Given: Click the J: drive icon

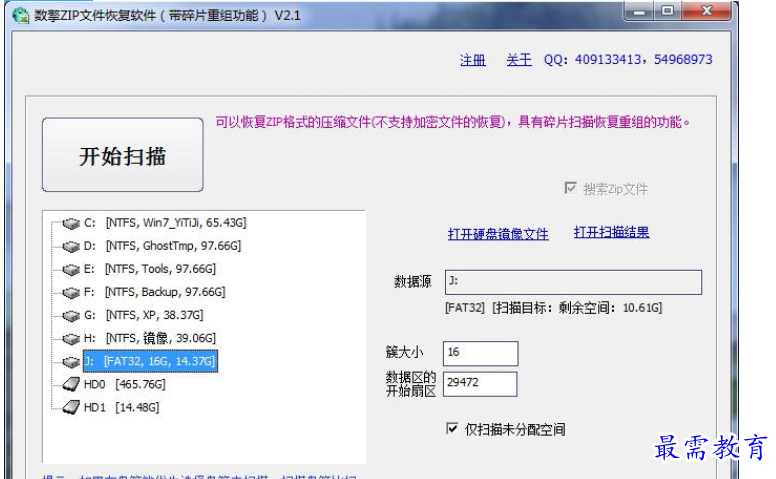Looking at the screenshot, I should pyautogui.click(x=71, y=362).
